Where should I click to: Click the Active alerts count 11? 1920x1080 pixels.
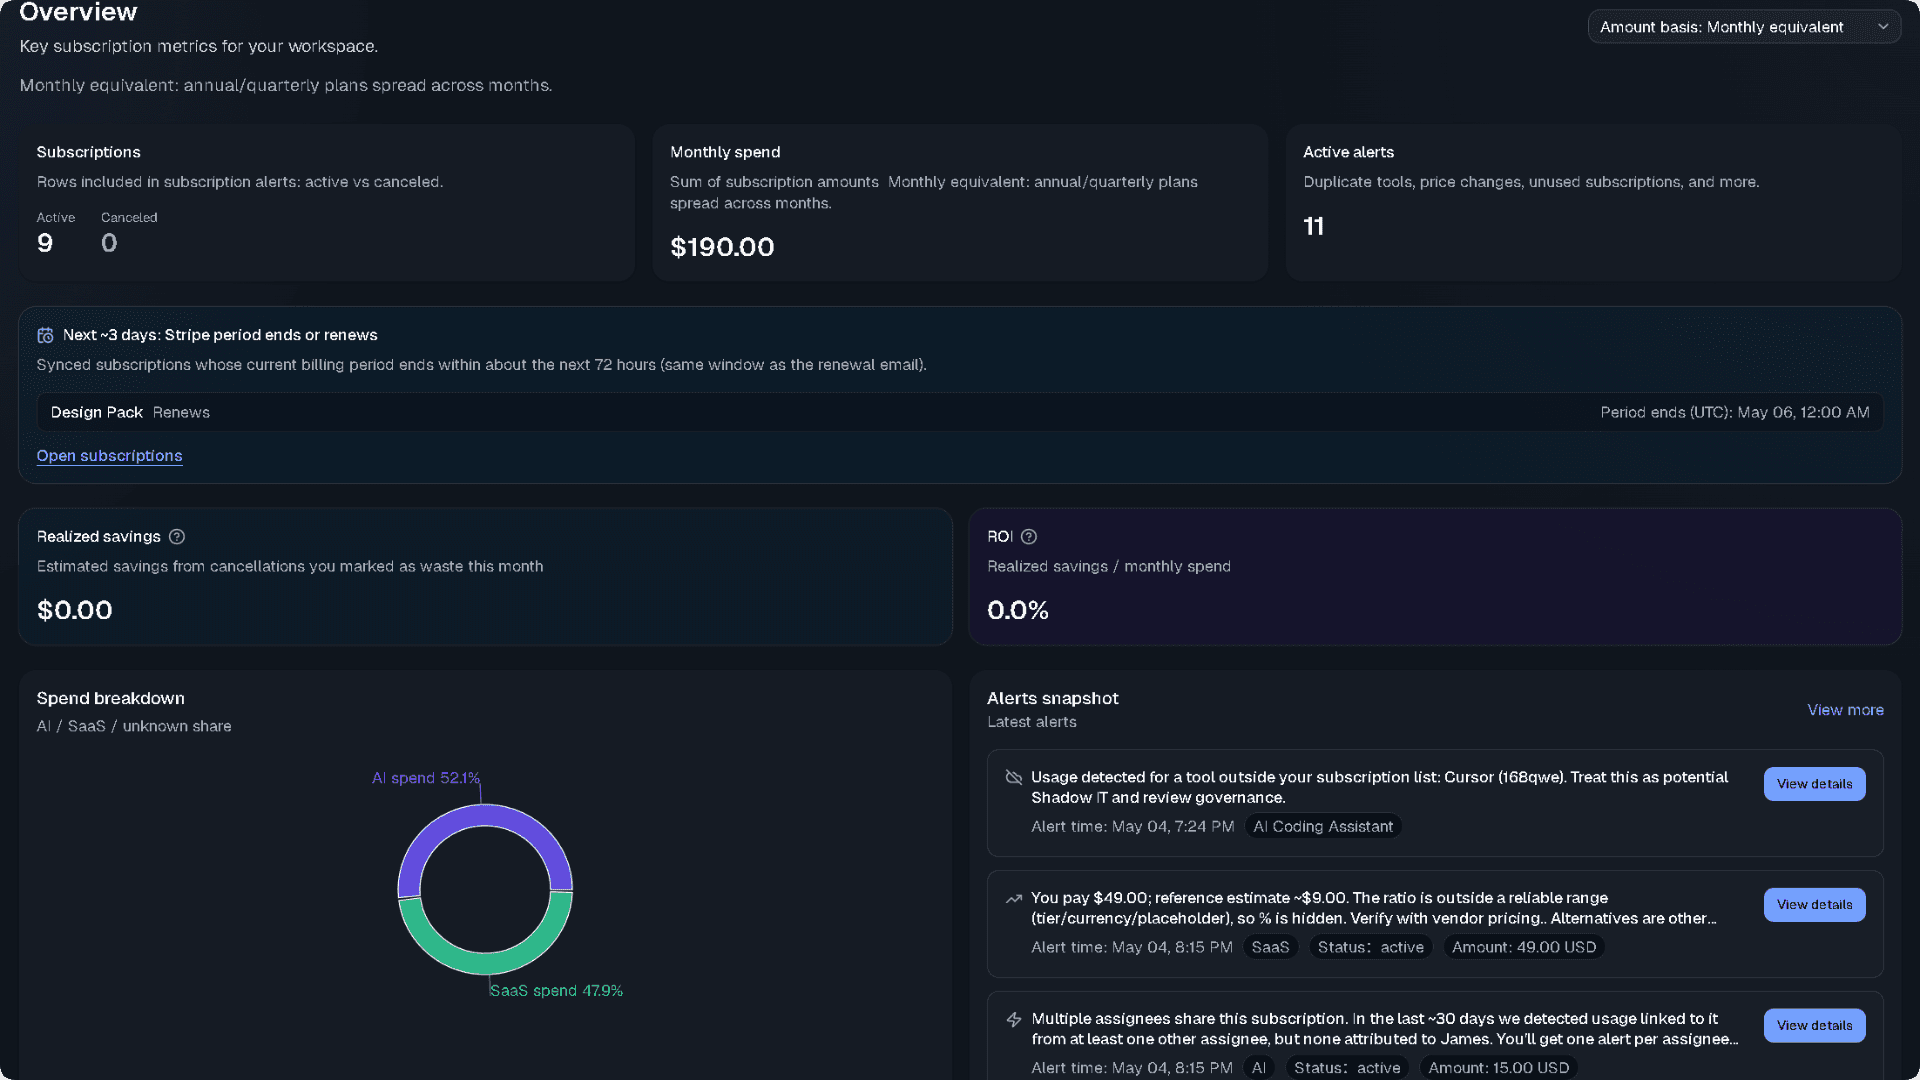pyautogui.click(x=1313, y=227)
